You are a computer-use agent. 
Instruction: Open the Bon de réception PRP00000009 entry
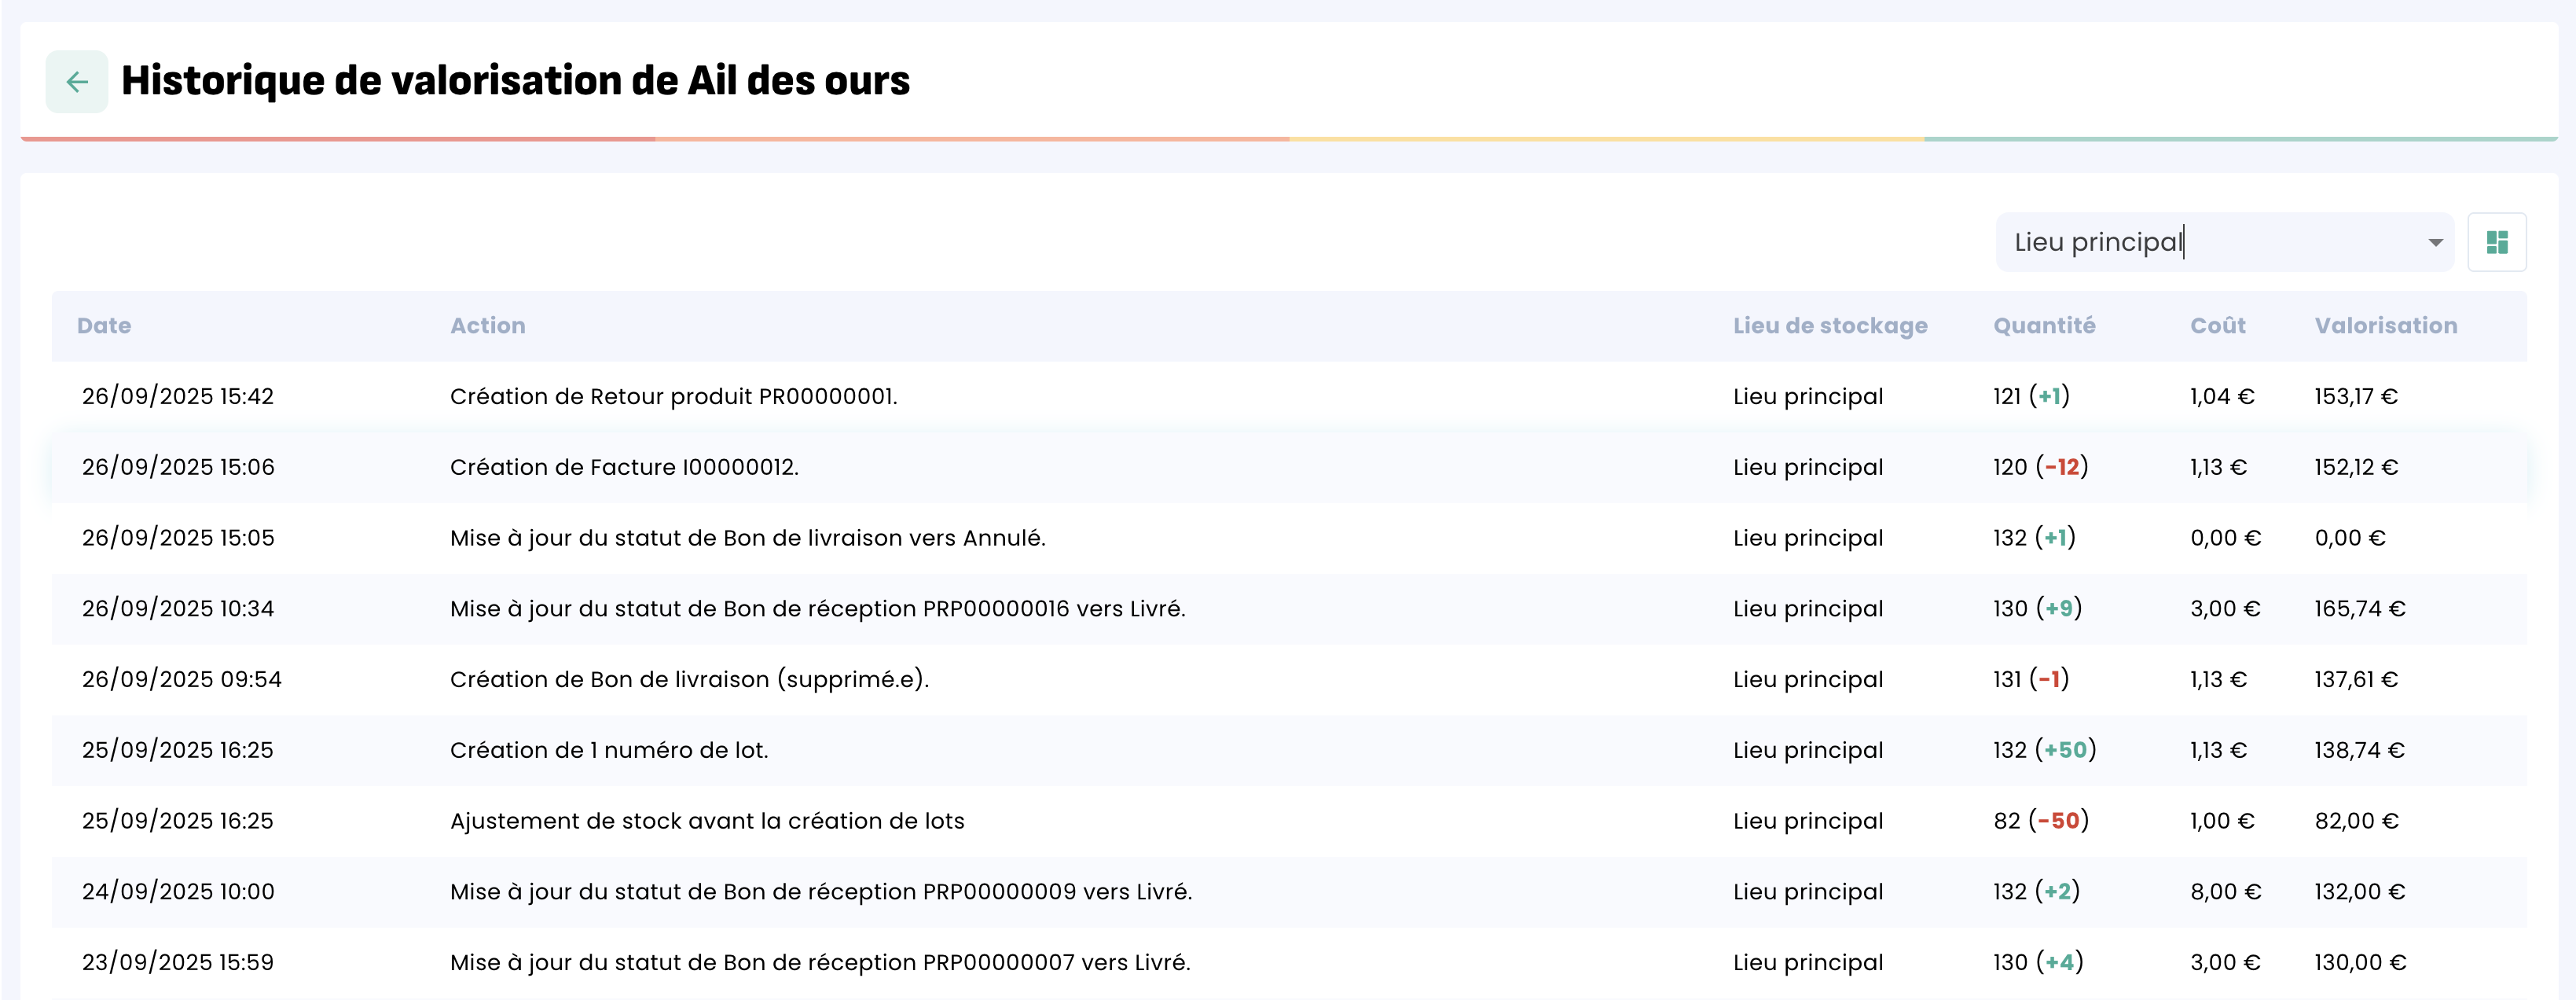tap(820, 892)
